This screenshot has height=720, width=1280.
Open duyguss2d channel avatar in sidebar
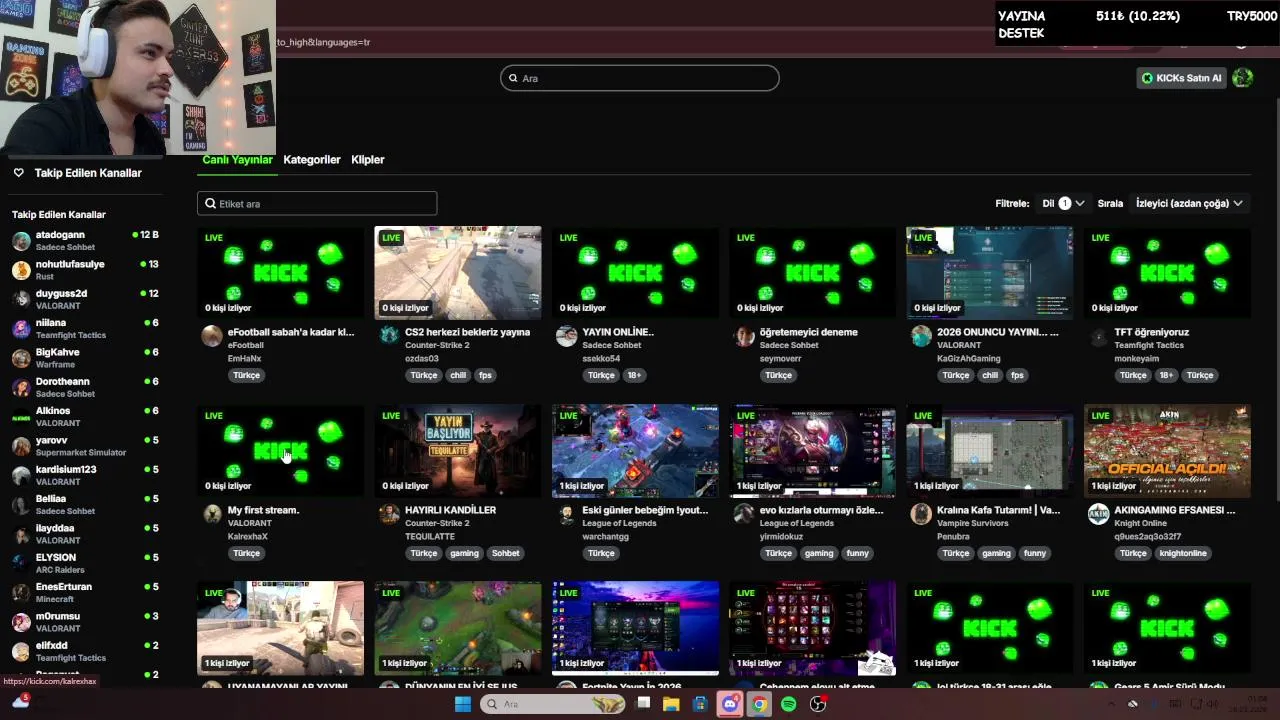tap(21, 299)
